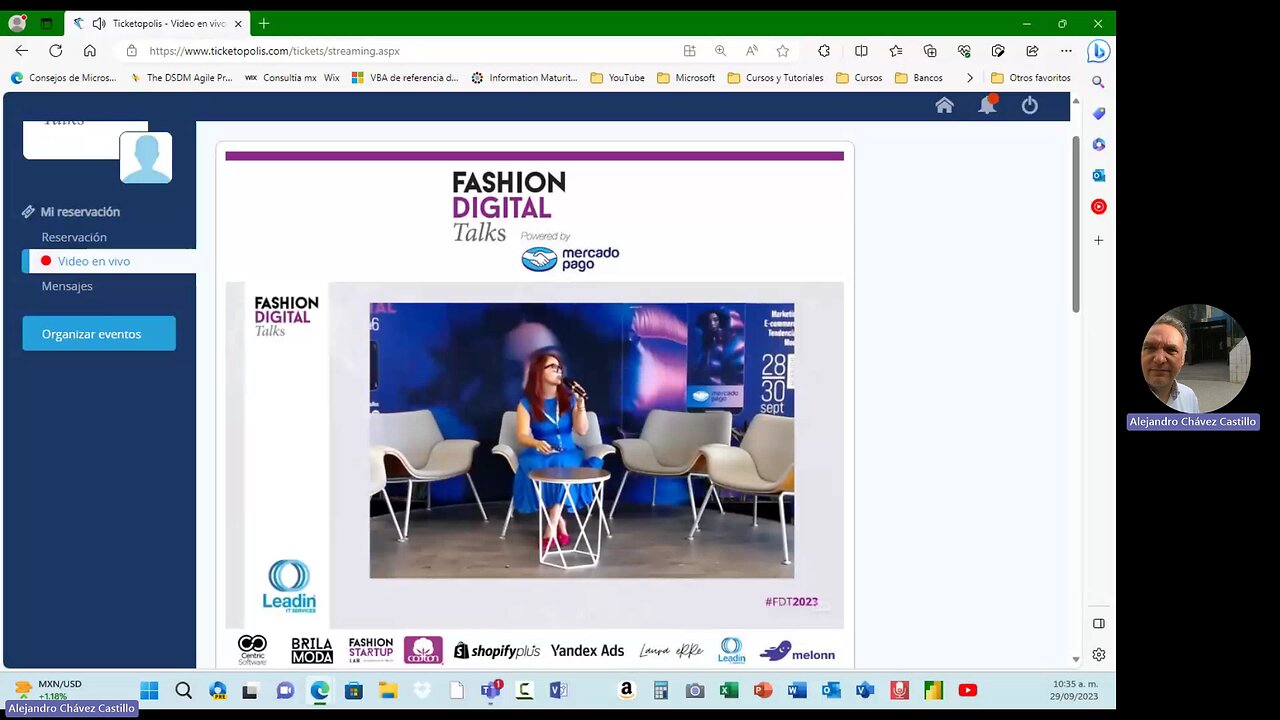Open the user profile avatar in sidebar
The width and height of the screenshot is (1280, 720).
146,157
